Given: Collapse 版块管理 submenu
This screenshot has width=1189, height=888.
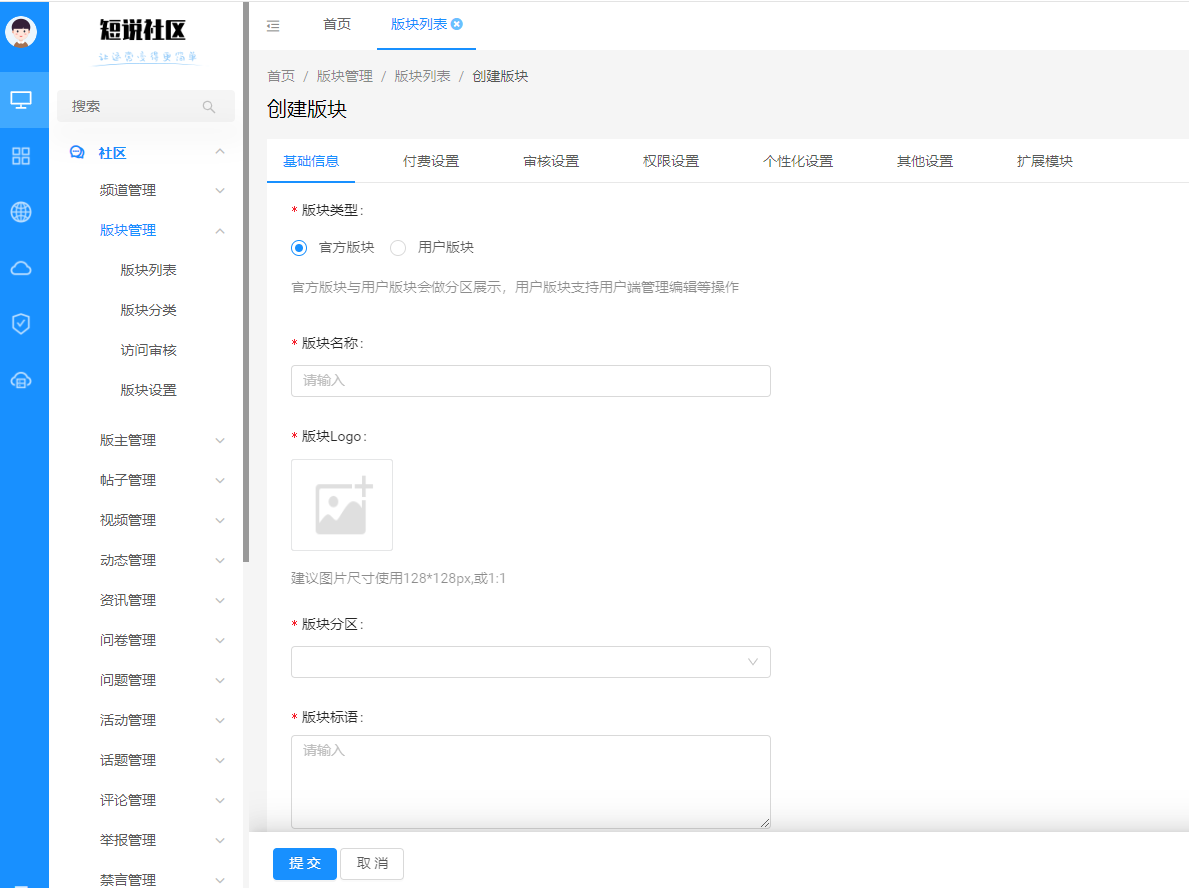Looking at the screenshot, I should click(x=220, y=231).
